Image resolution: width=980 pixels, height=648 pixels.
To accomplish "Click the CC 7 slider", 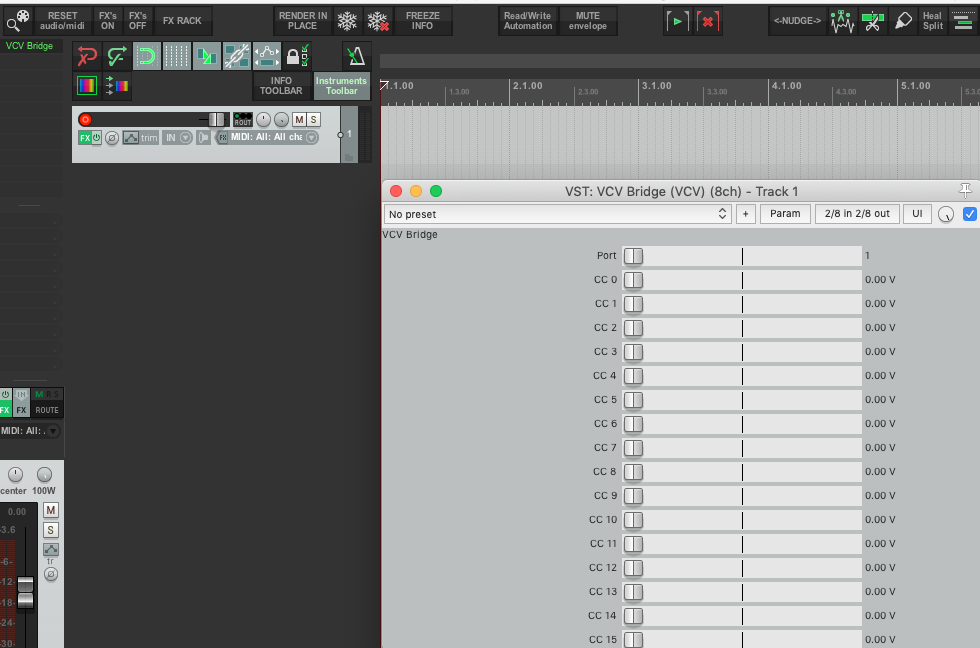I will (x=742, y=448).
